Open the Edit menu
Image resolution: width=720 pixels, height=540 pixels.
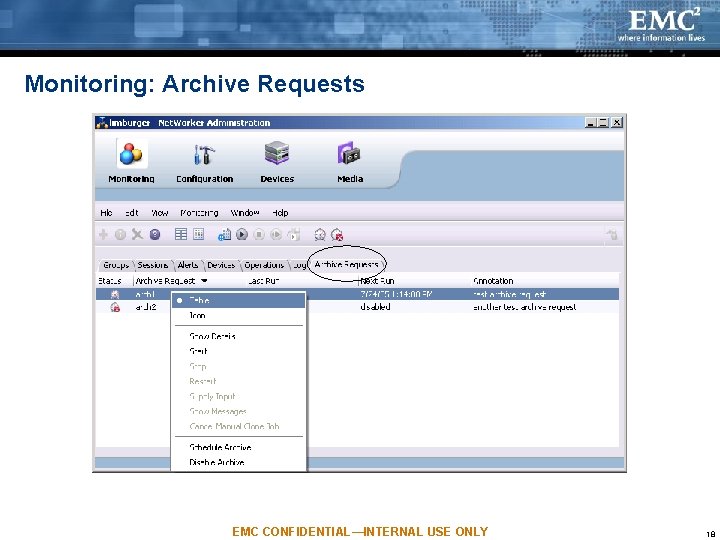(131, 213)
